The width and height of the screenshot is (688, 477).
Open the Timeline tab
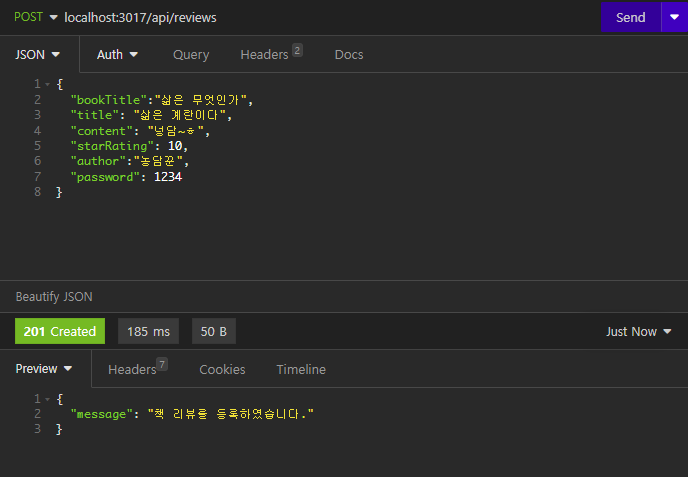(x=301, y=369)
